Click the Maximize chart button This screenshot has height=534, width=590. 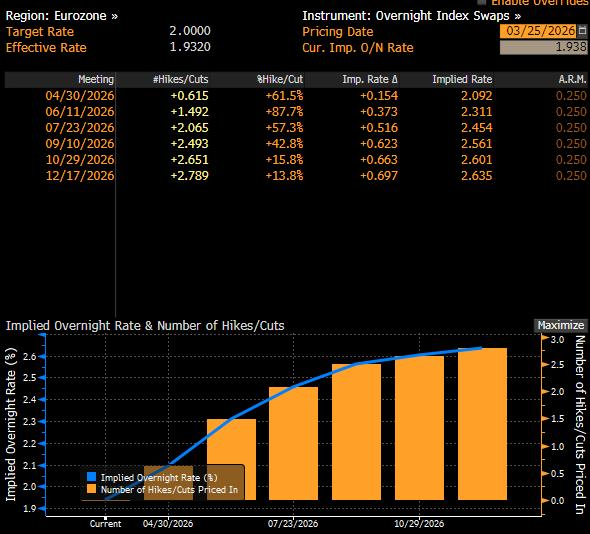click(561, 325)
